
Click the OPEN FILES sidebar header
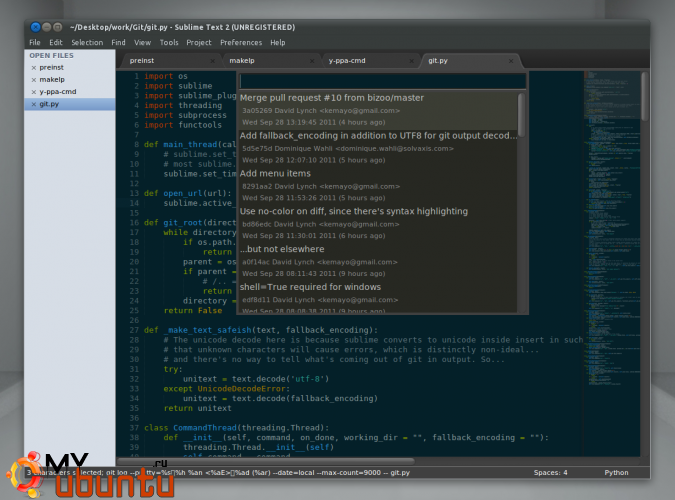tap(51, 56)
